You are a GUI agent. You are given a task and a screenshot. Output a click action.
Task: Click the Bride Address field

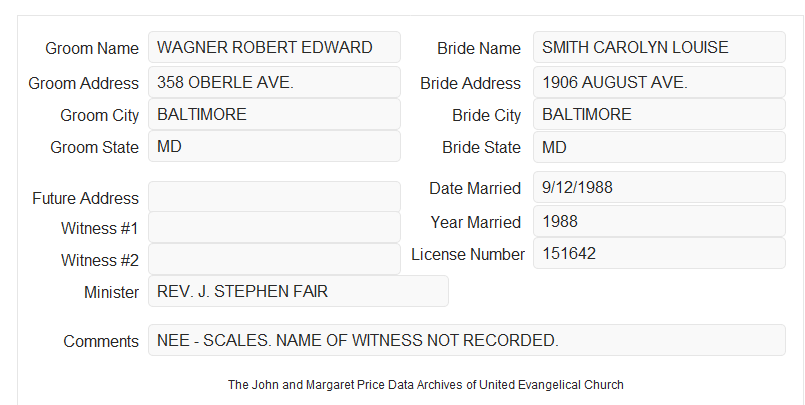click(x=659, y=82)
